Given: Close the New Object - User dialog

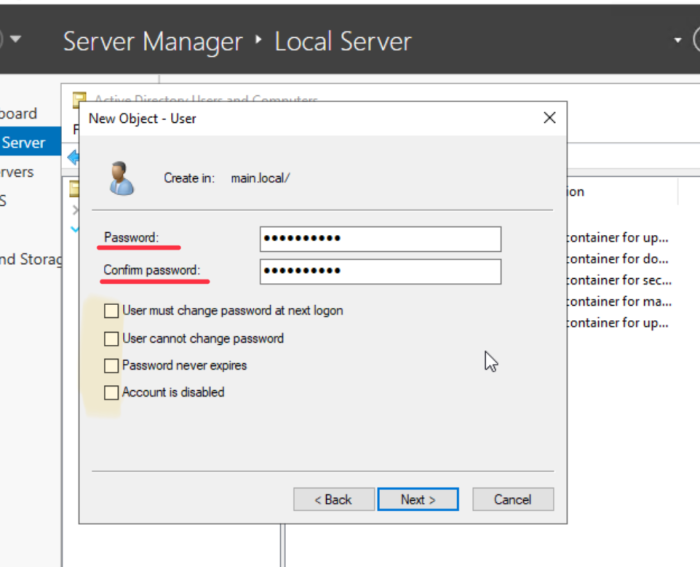Looking at the screenshot, I should click(548, 118).
